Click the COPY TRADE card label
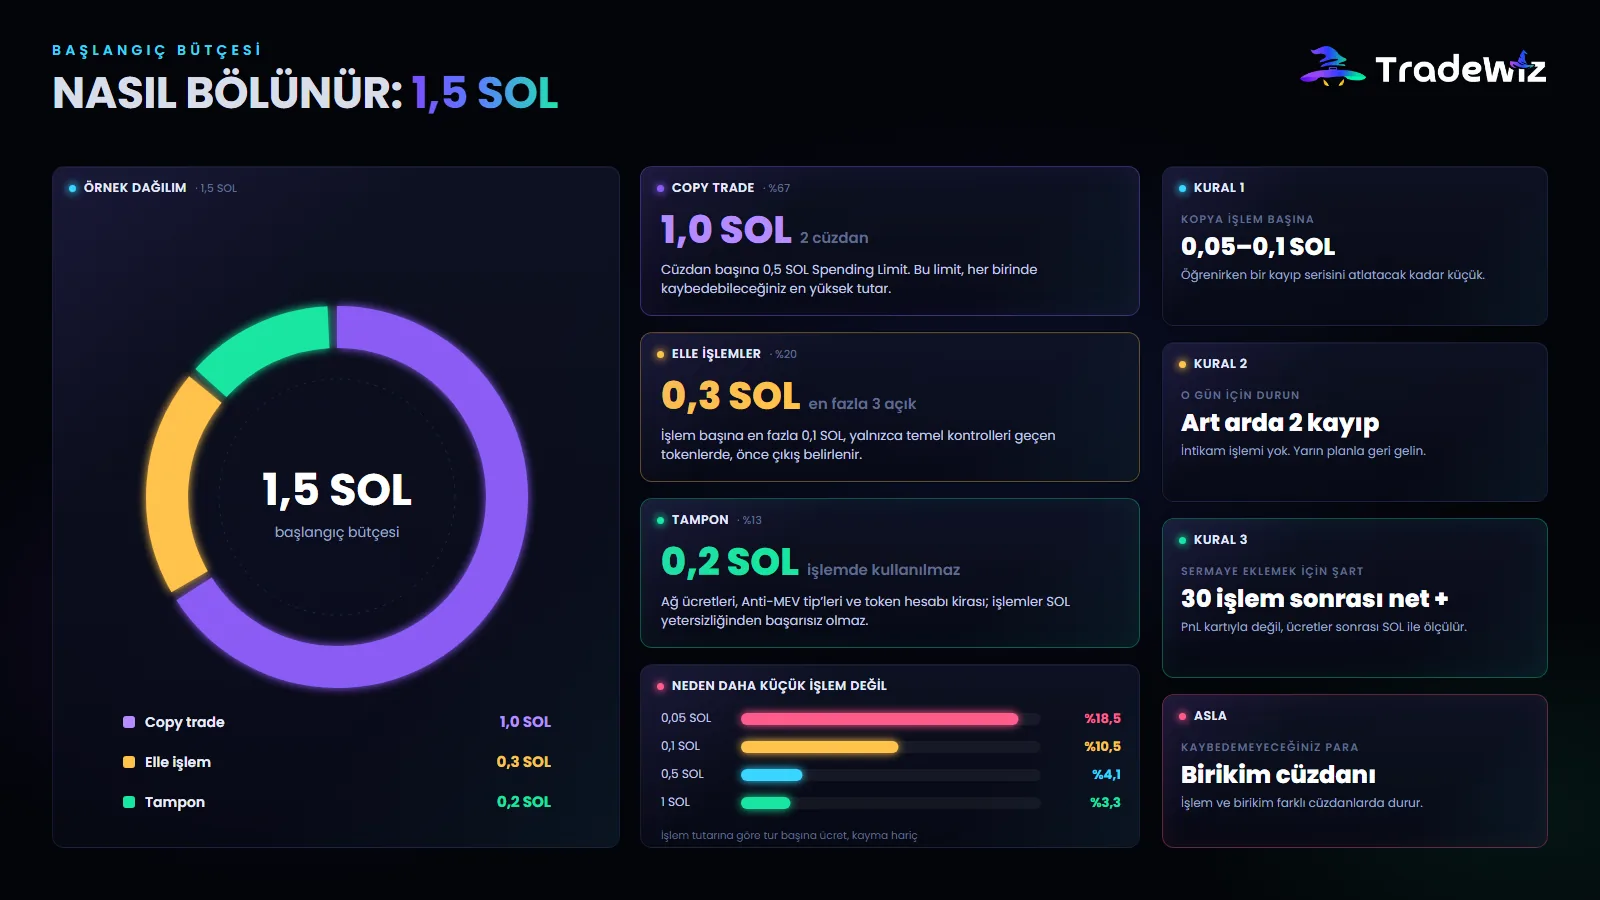The width and height of the screenshot is (1600, 900). [713, 188]
